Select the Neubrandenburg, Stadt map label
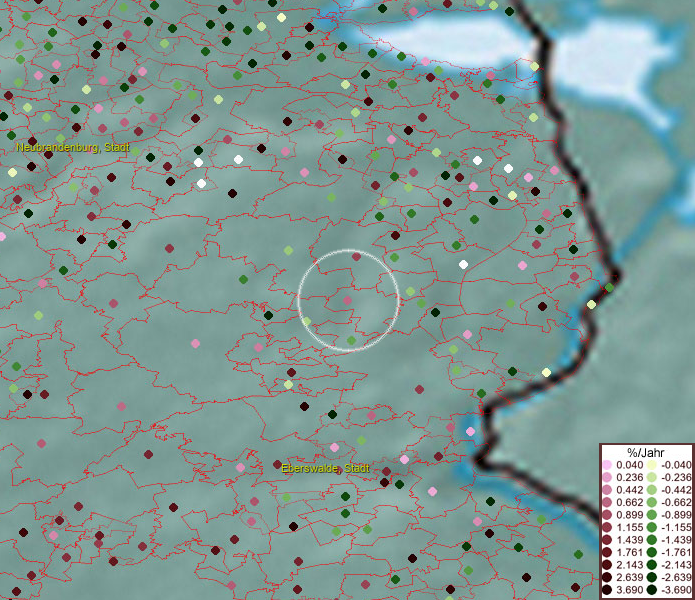 73,147
